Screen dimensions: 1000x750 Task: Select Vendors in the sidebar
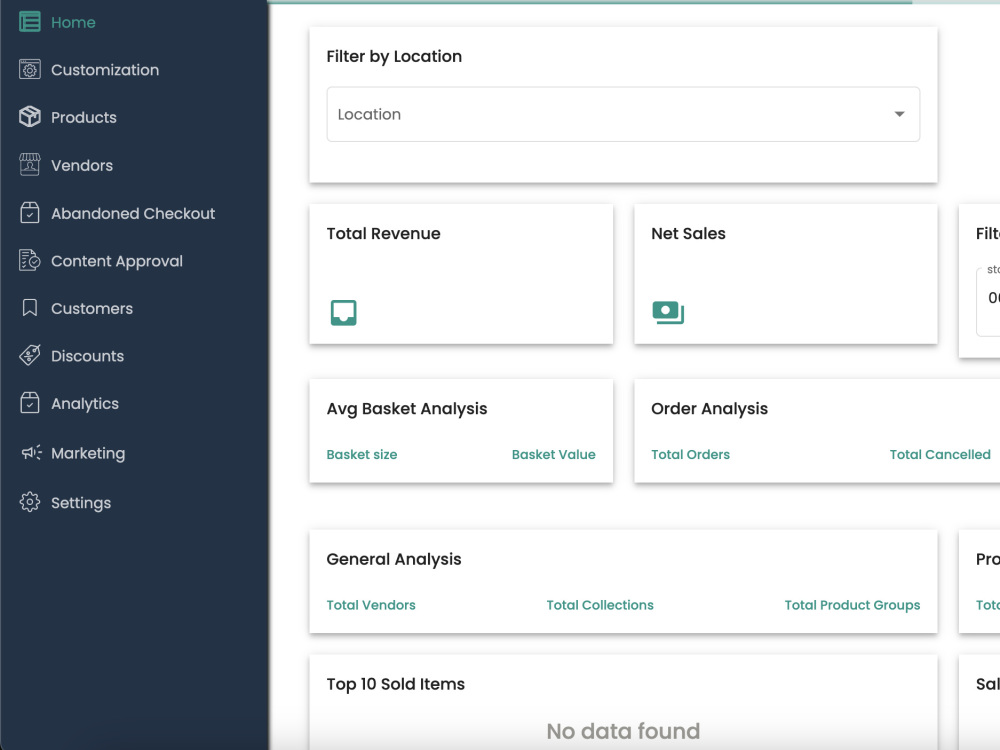[82, 165]
